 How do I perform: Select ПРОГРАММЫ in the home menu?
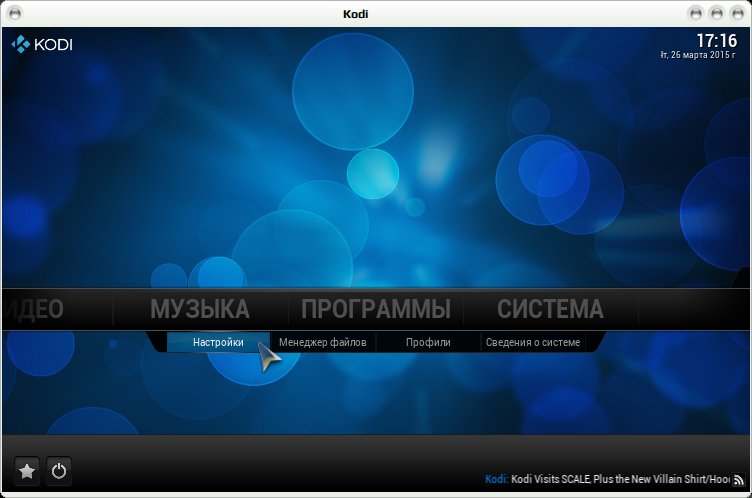click(376, 309)
